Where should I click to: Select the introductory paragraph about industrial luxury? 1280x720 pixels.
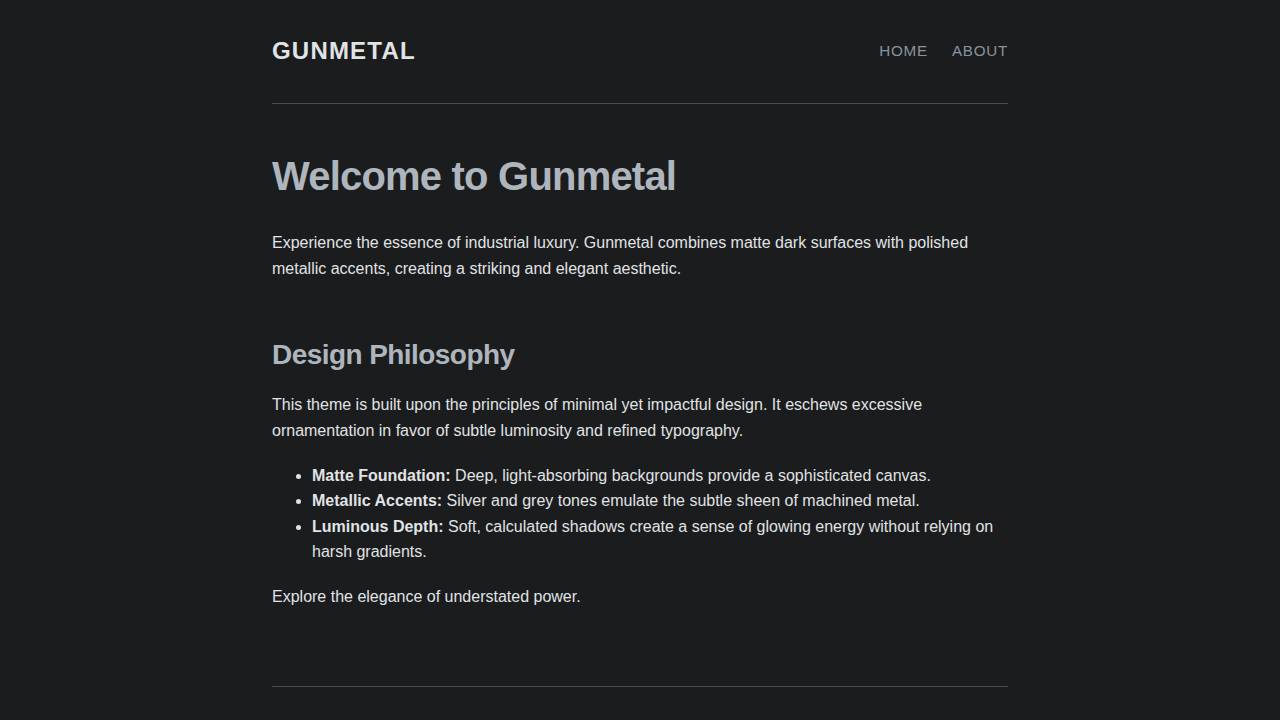tap(619, 255)
